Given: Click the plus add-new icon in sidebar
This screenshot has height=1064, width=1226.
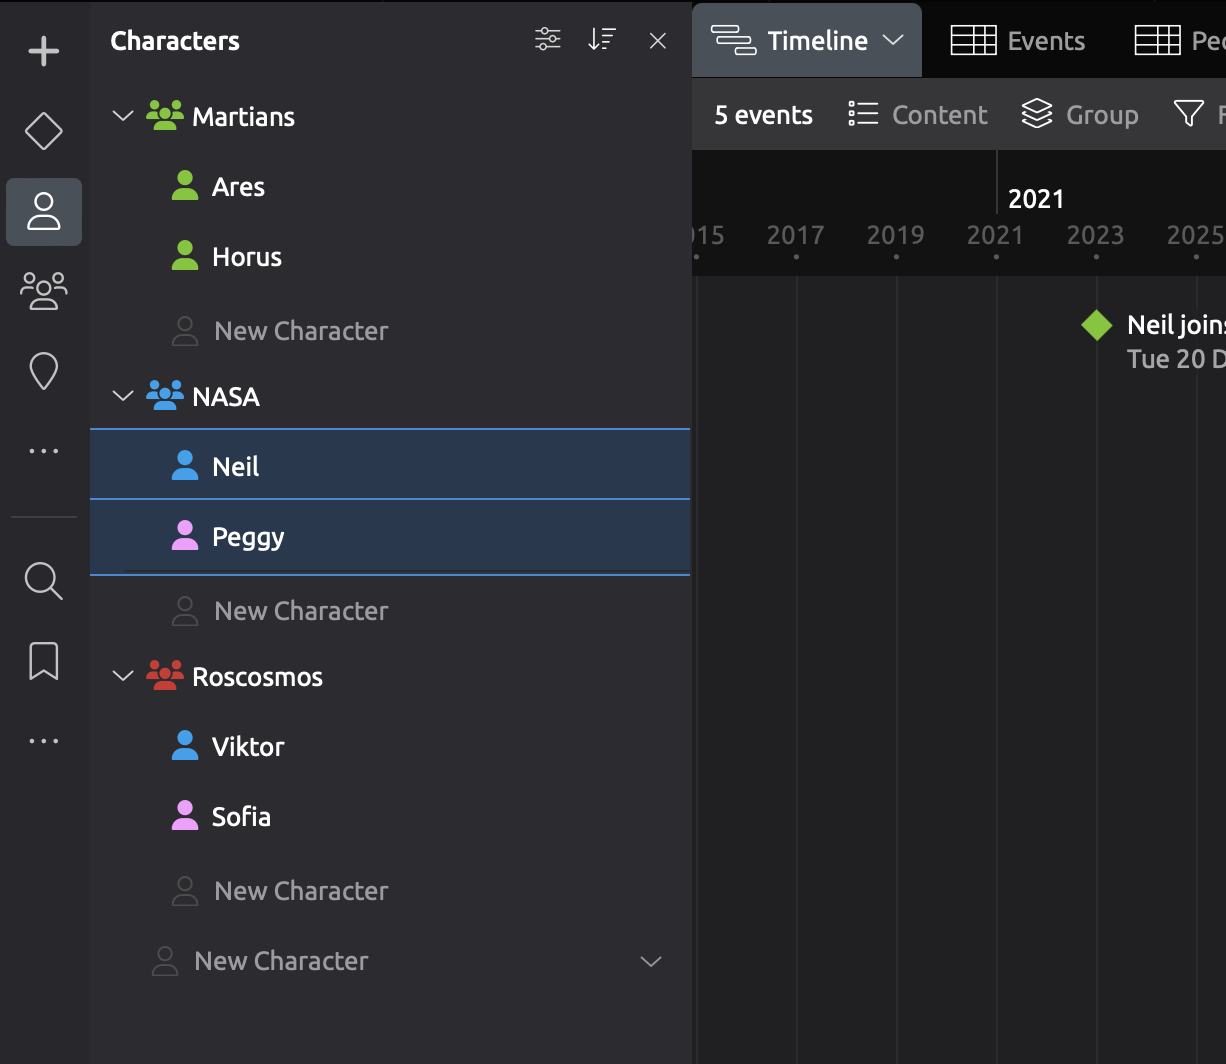Looking at the screenshot, I should click(44, 51).
